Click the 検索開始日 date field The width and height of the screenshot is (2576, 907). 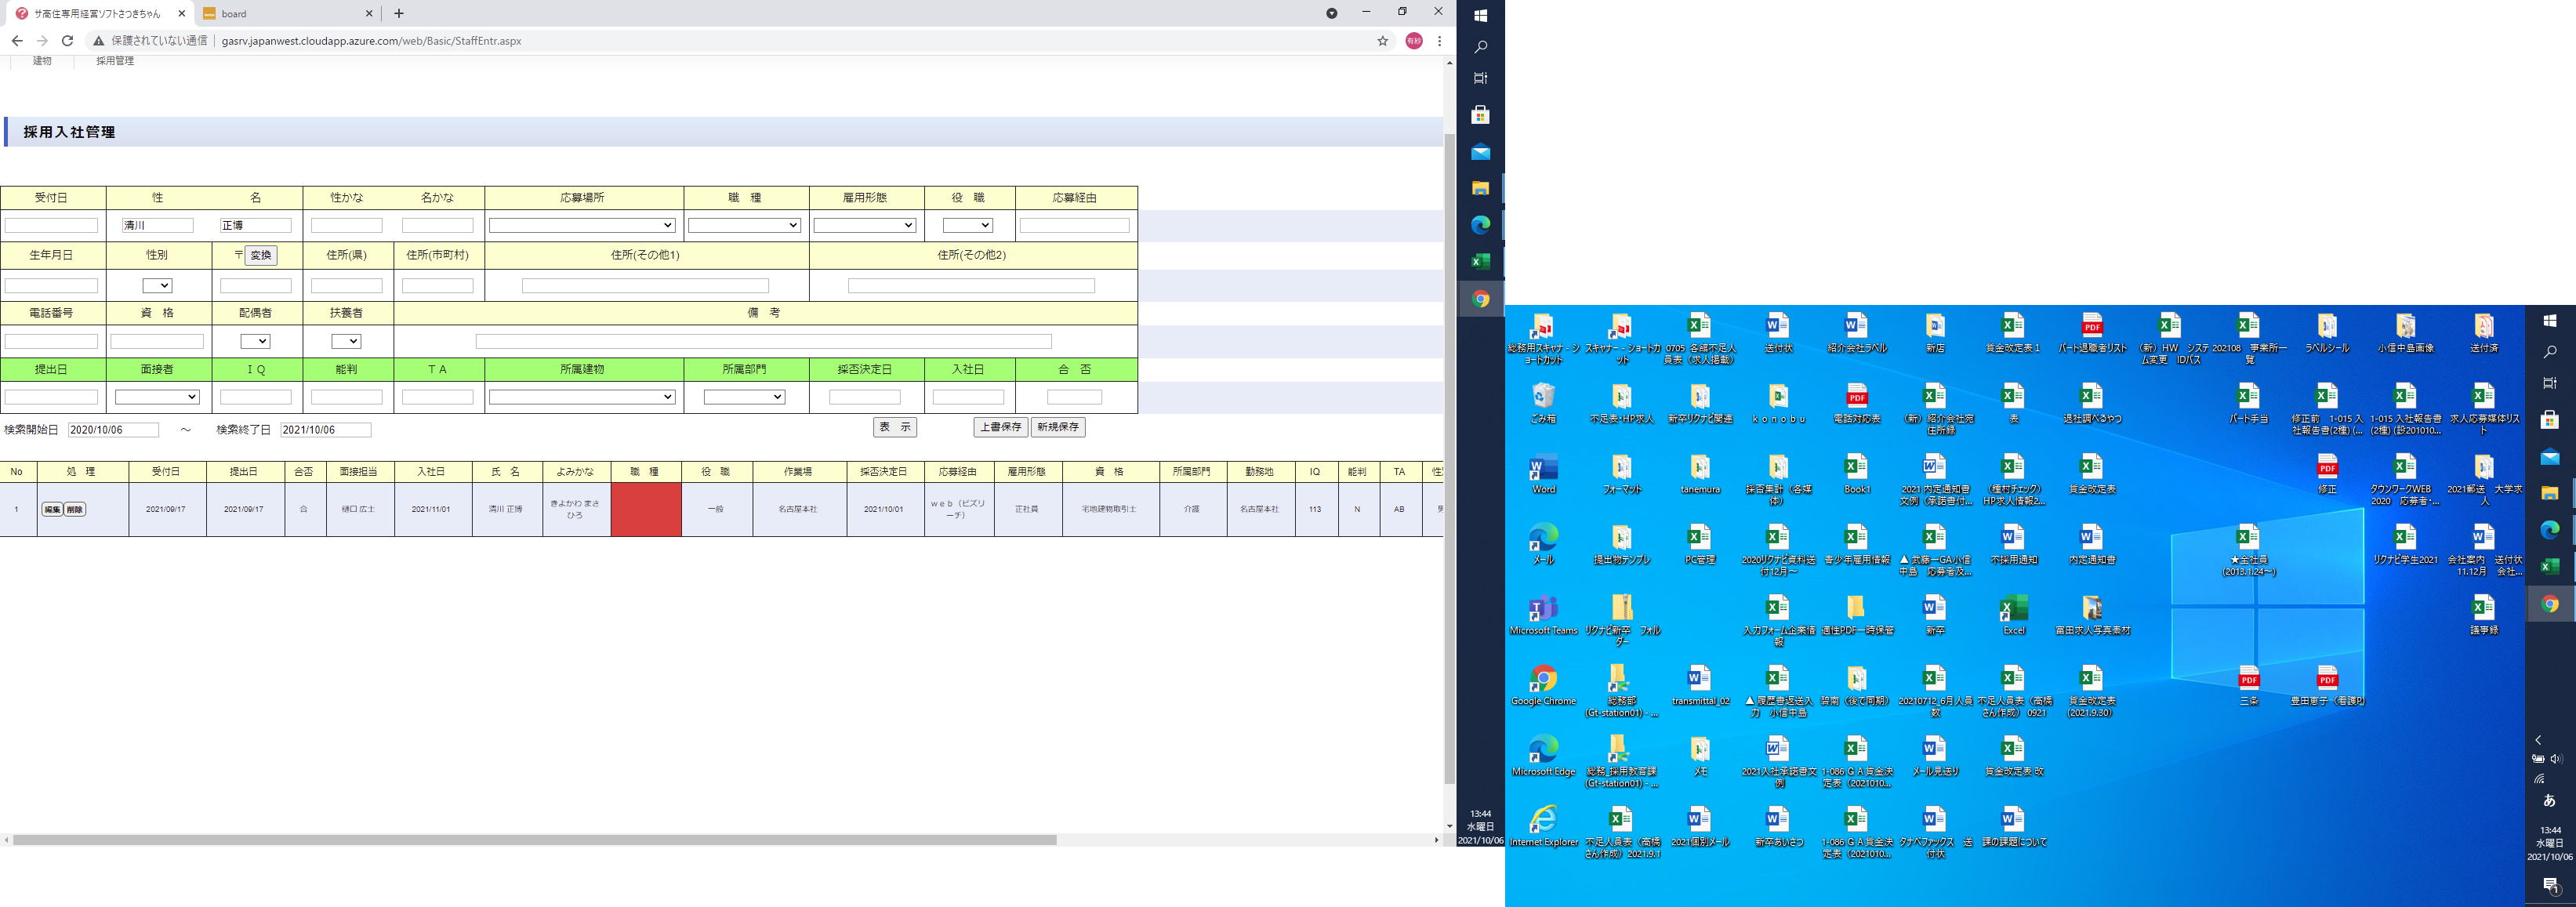(113, 430)
